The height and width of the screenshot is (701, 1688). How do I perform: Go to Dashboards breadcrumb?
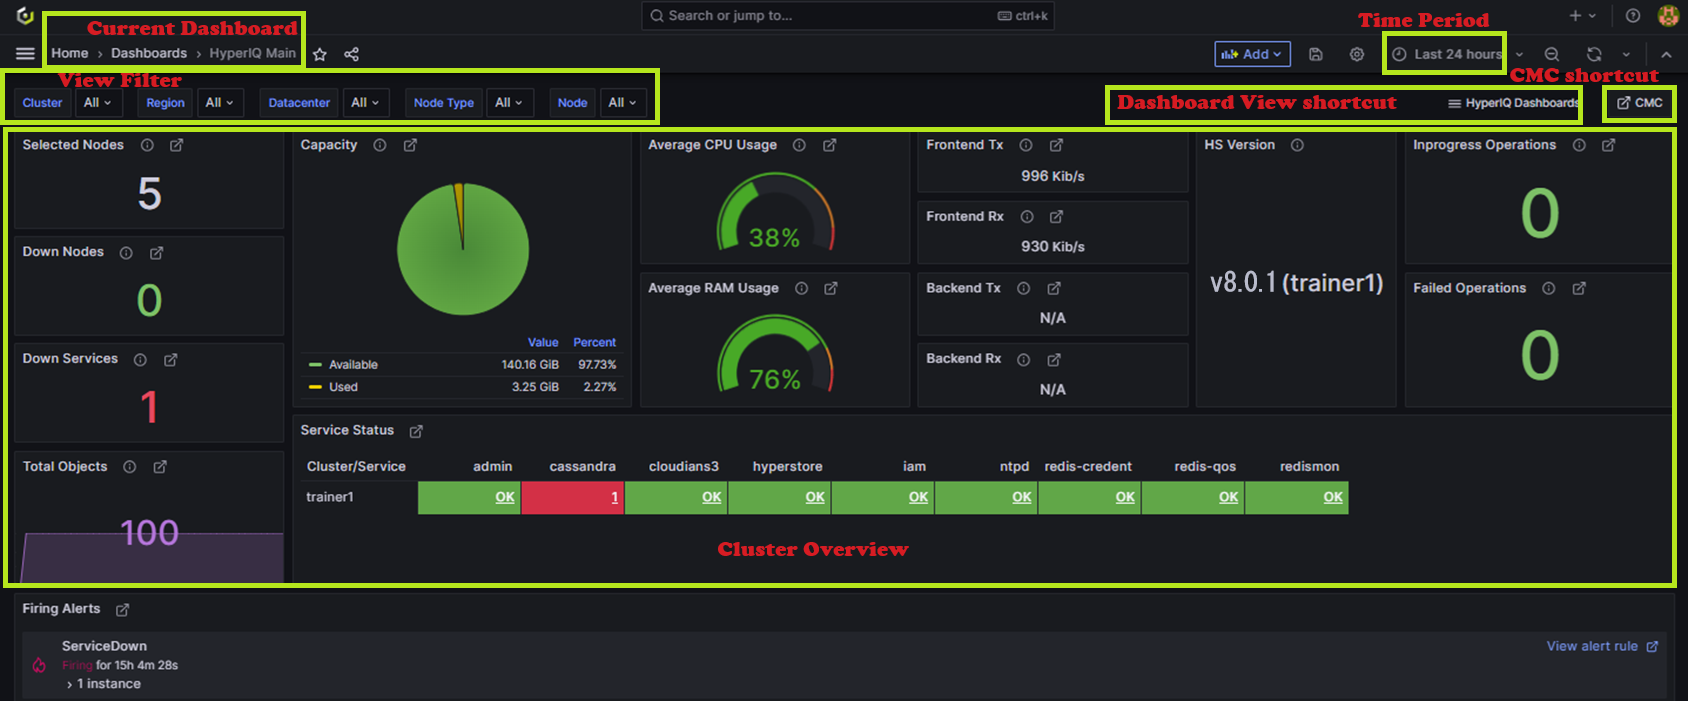pos(149,54)
